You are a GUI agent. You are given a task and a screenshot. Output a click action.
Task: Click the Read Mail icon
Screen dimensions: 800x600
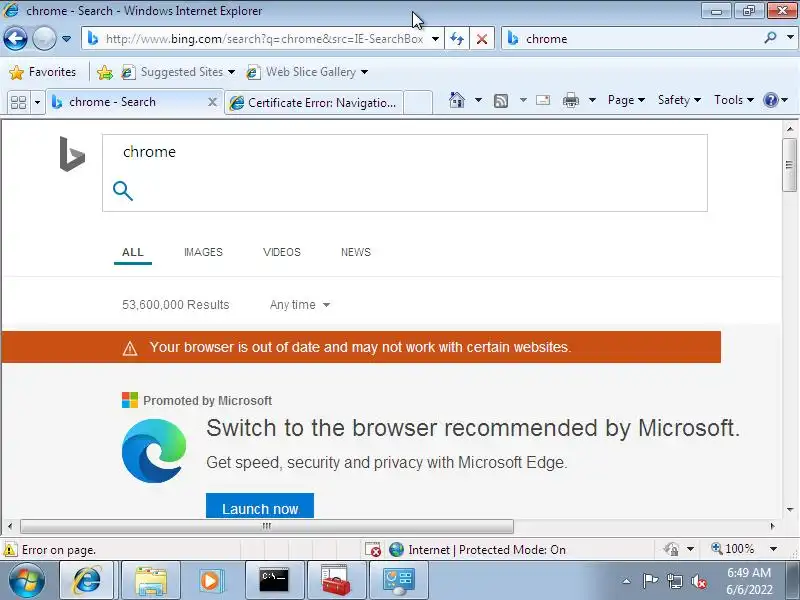pyautogui.click(x=543, y=100)
